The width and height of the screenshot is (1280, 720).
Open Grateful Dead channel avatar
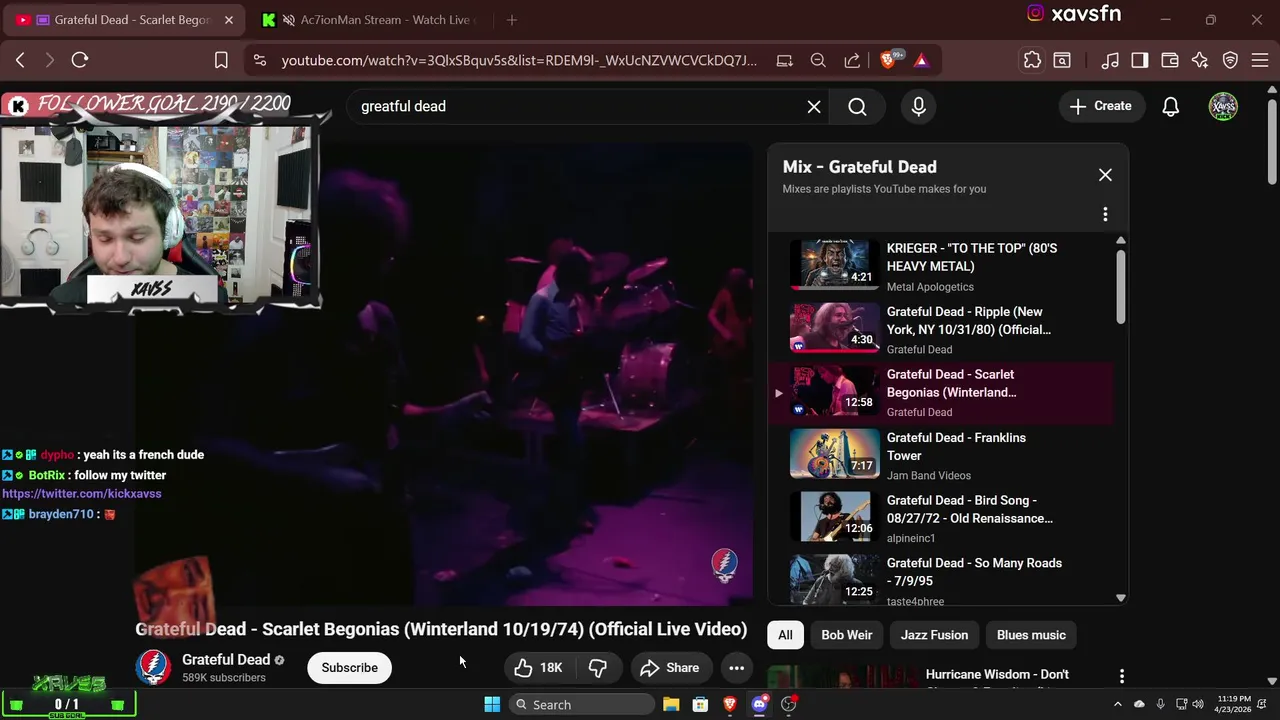(153, 667)
